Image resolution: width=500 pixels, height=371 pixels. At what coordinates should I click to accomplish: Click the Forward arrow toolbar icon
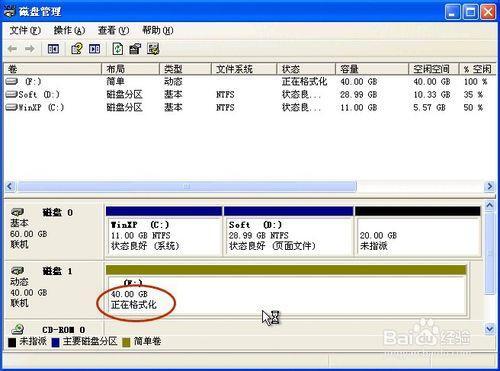[30, 49]
